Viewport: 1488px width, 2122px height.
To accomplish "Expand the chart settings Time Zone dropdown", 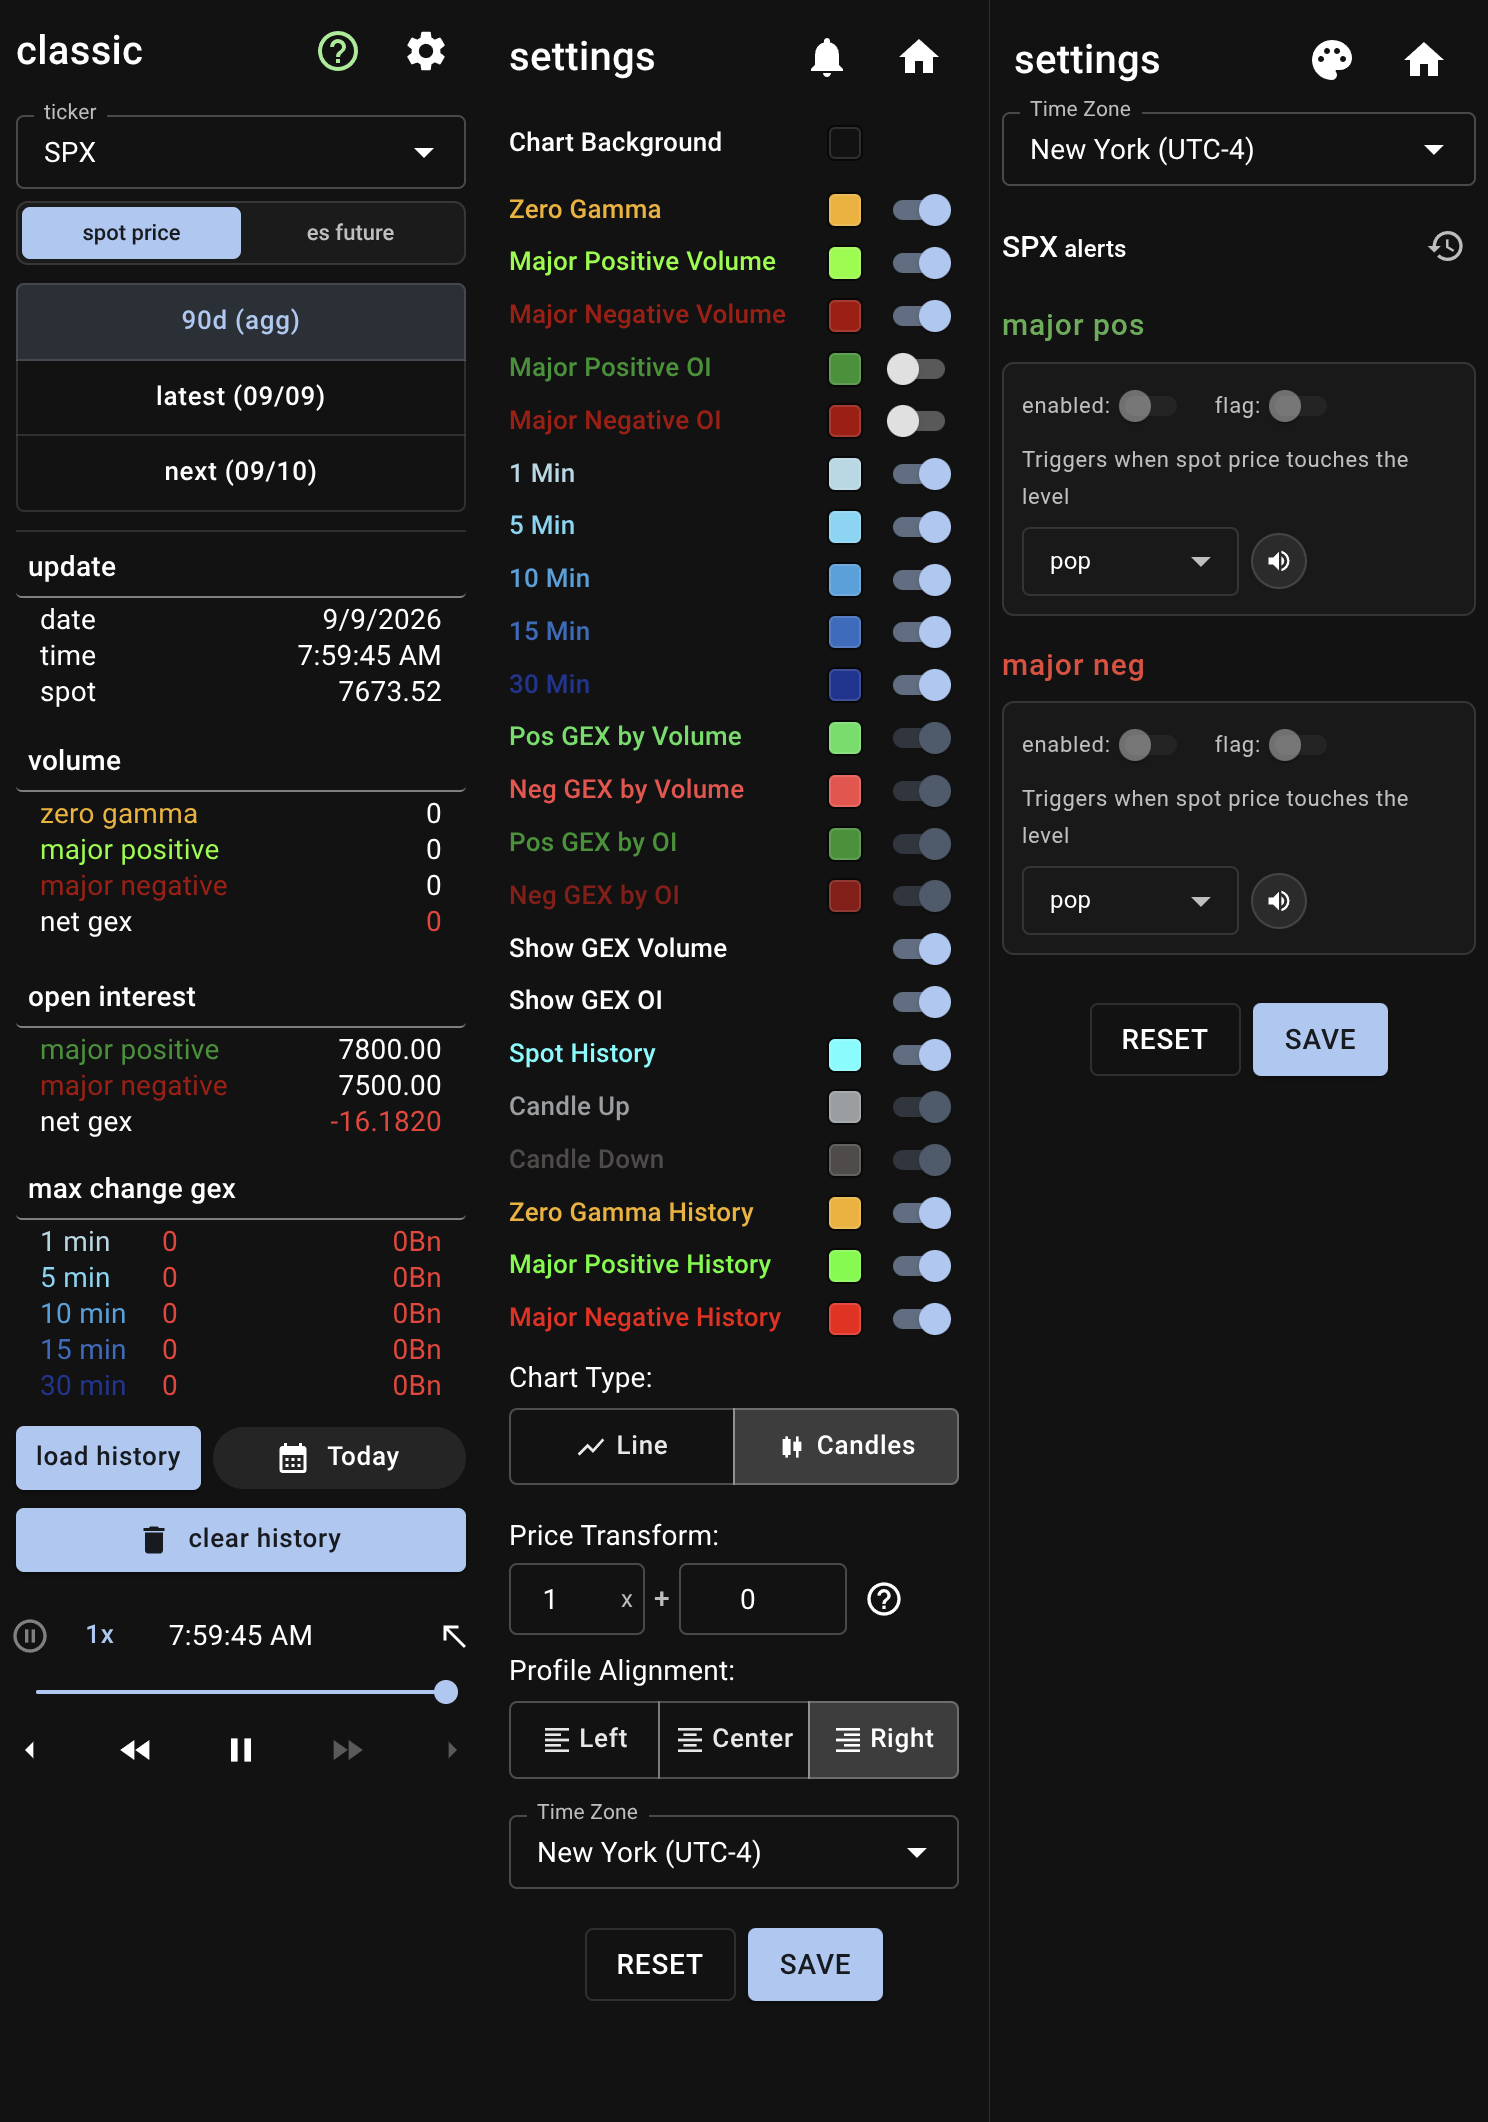I will tap(734, 1852).
